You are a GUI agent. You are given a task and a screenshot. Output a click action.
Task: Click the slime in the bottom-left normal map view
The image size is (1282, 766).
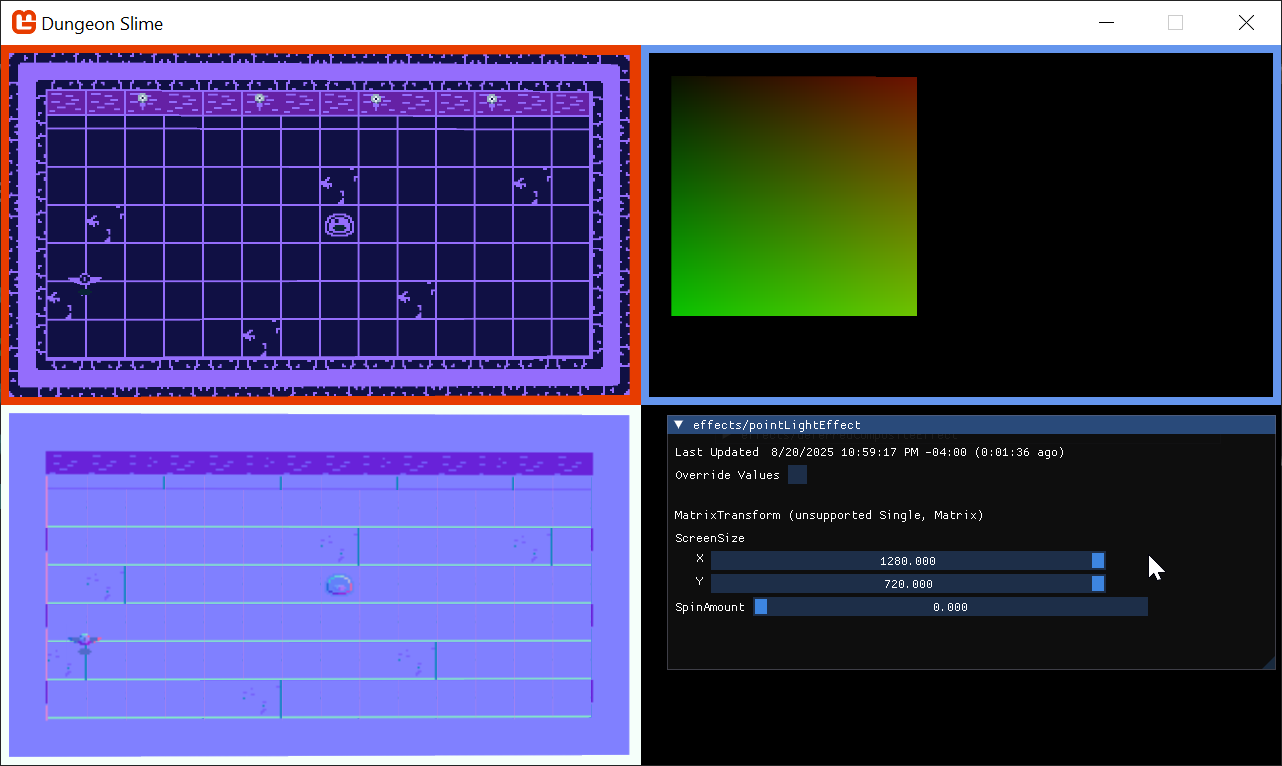click(x=340, y=585)
